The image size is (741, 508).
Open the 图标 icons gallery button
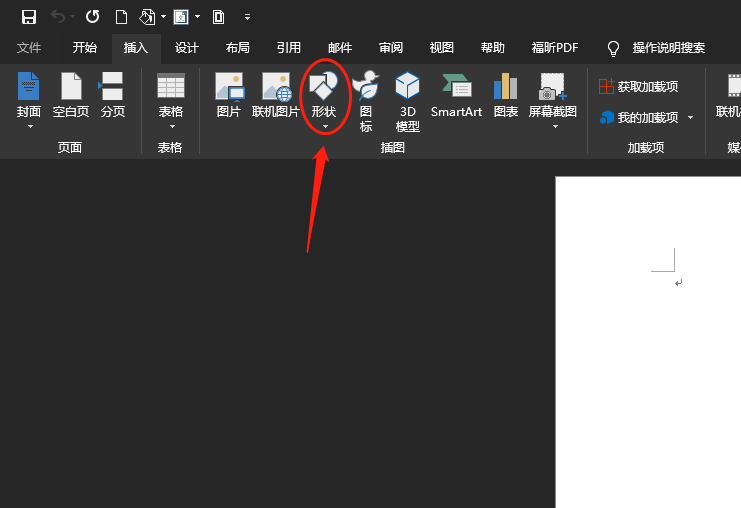click(366, 101)
